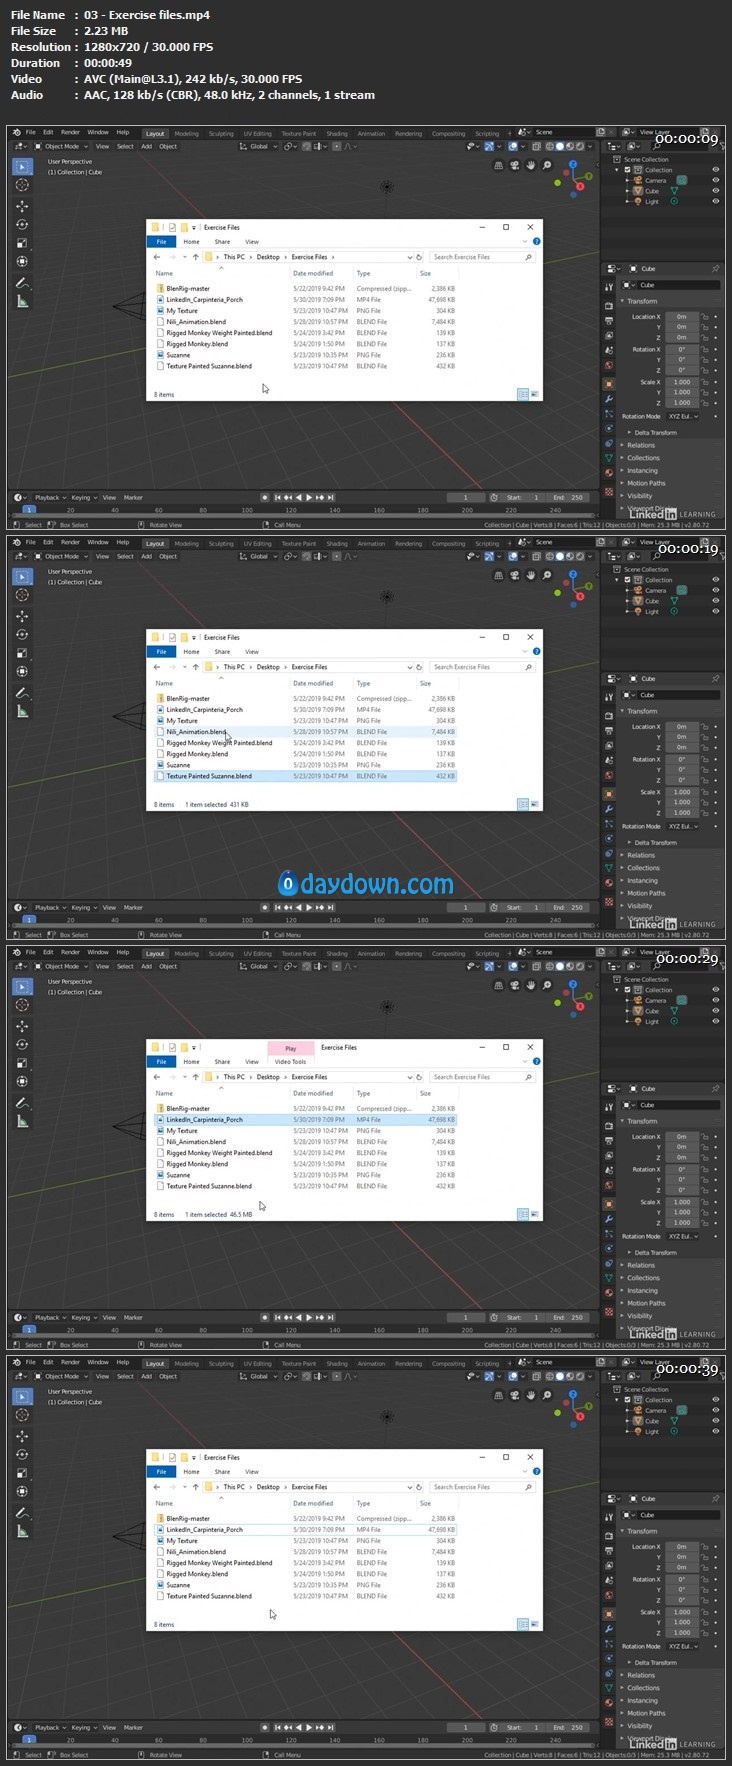Click highlighted LinkedIn_Carpinteria_Porch row

(305, 1120)
